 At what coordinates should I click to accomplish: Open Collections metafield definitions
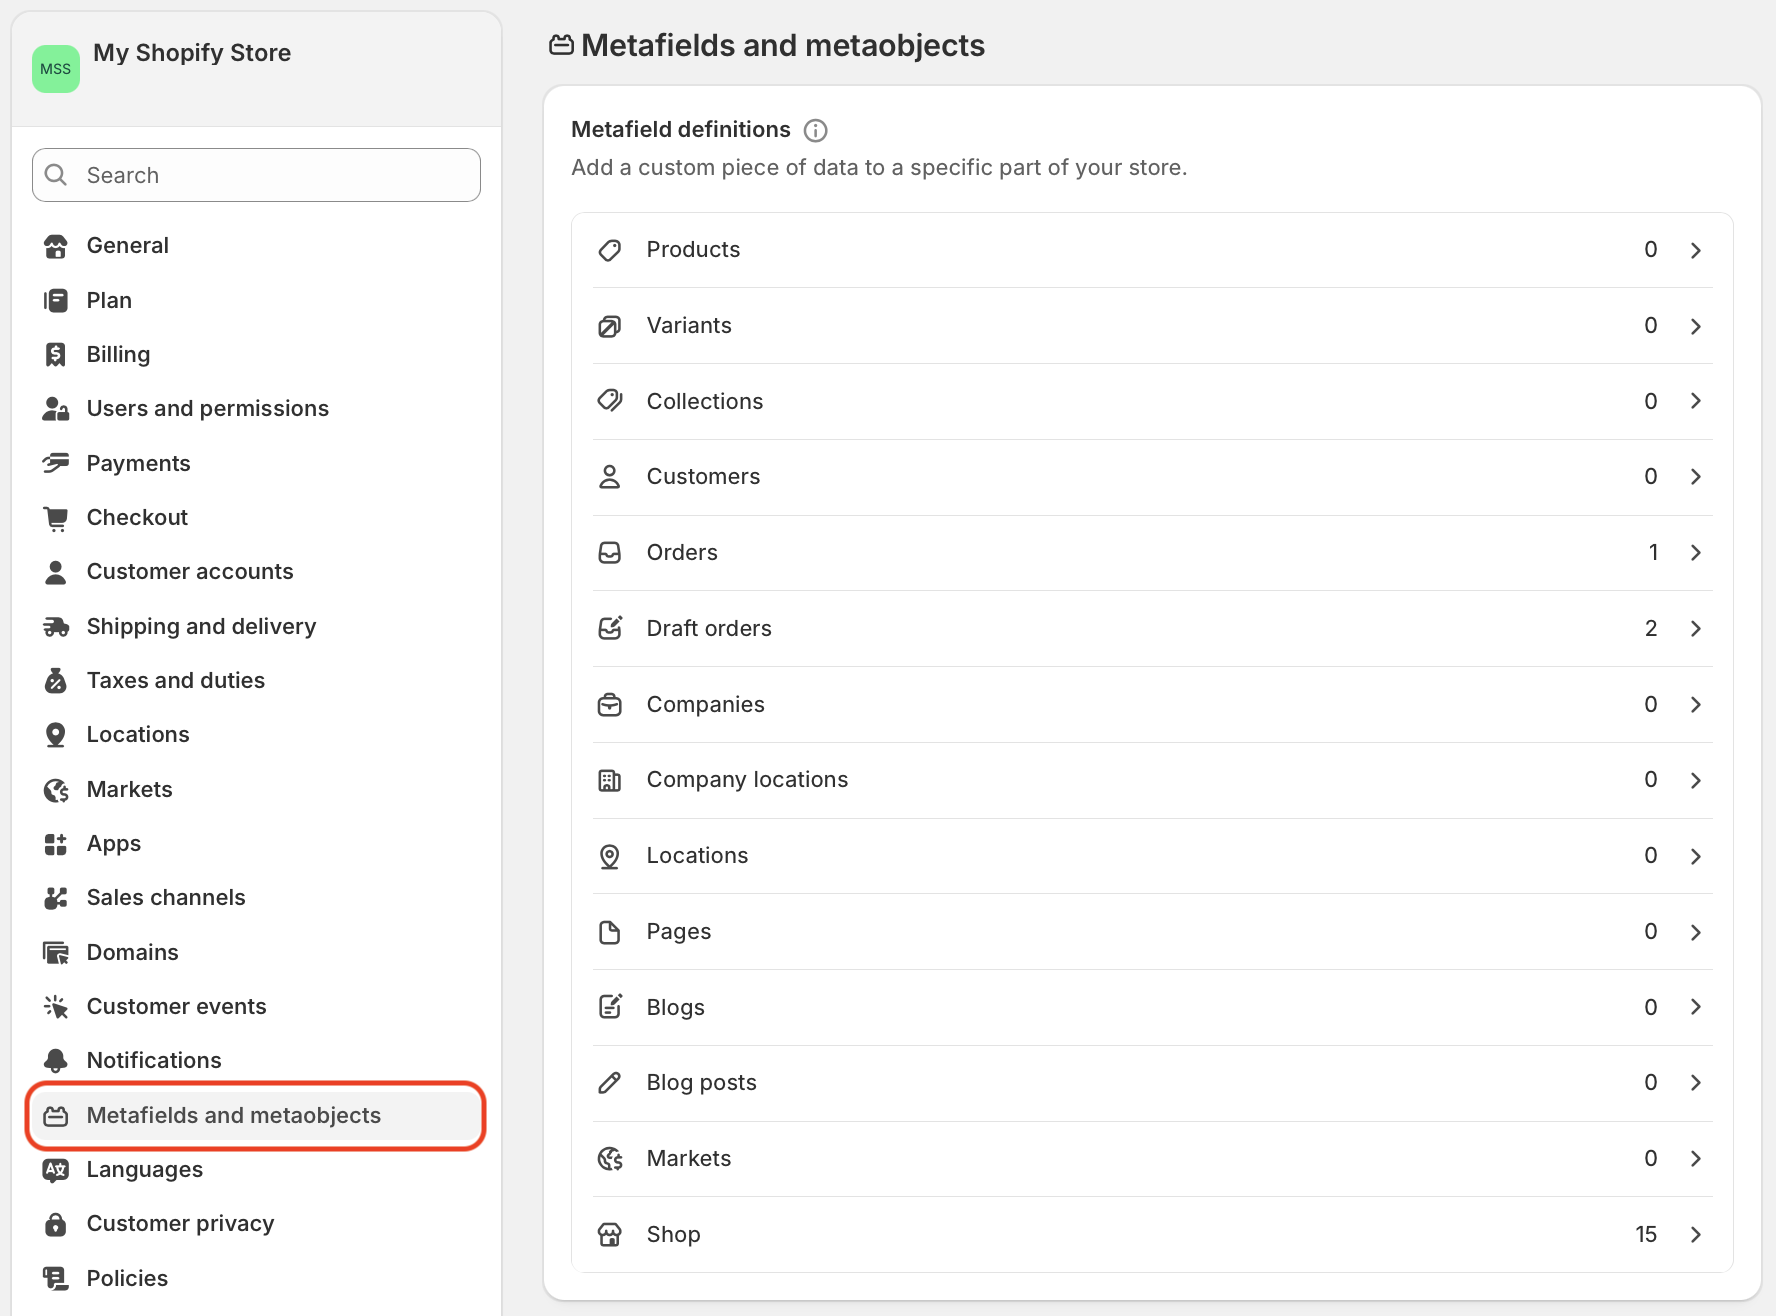[x=705, y=401]
